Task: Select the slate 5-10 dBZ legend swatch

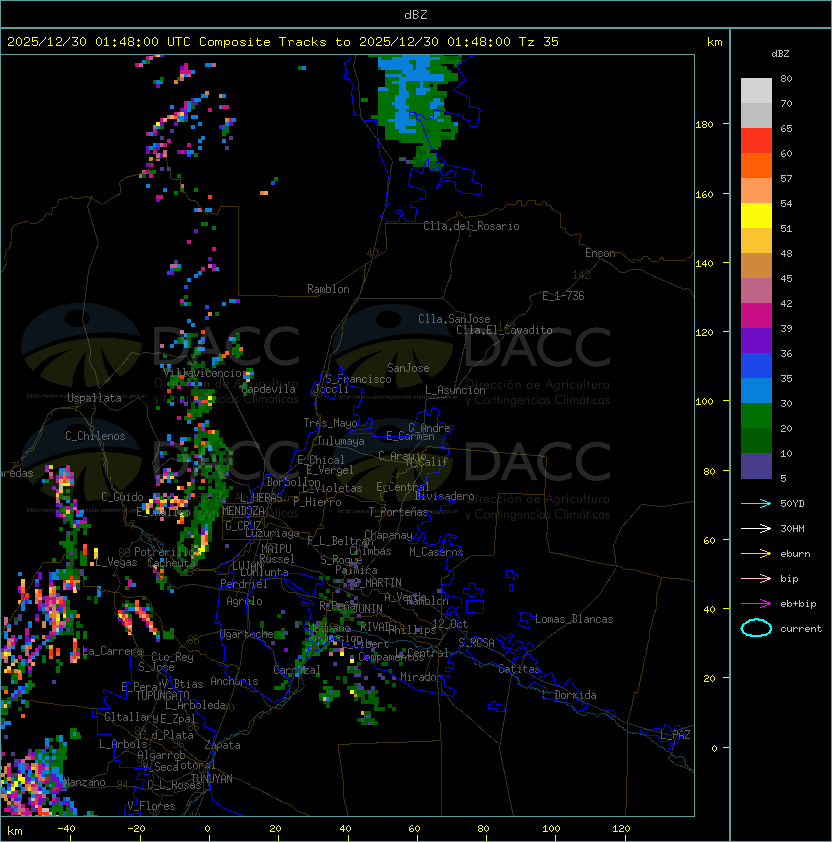Action: pyautogui.click(x=756, y=466)
